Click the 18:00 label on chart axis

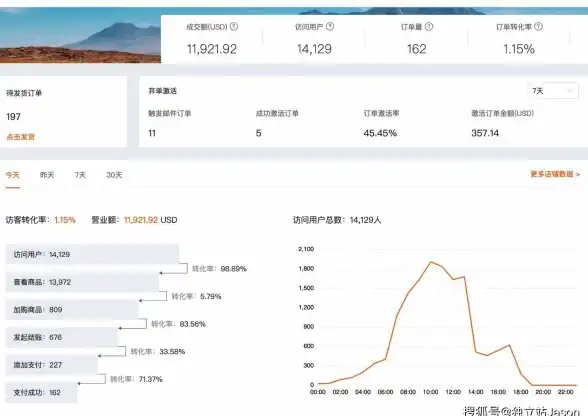(520, 392)
